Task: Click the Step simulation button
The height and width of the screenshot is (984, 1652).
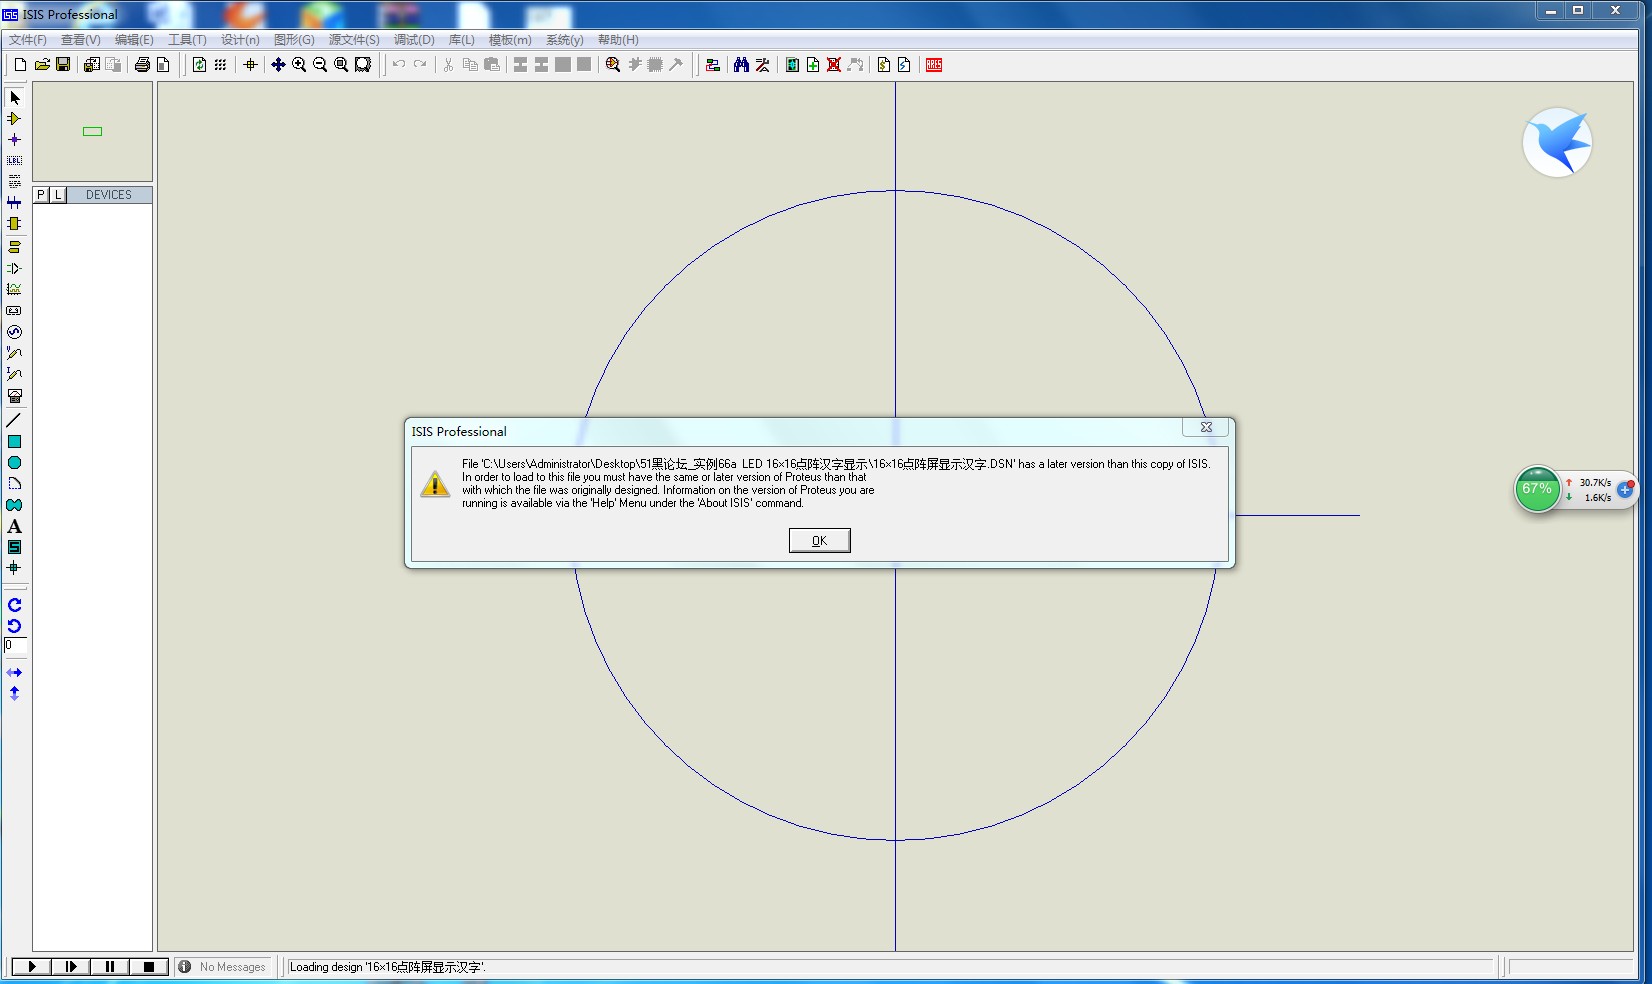Action: [x=70, y=966]
